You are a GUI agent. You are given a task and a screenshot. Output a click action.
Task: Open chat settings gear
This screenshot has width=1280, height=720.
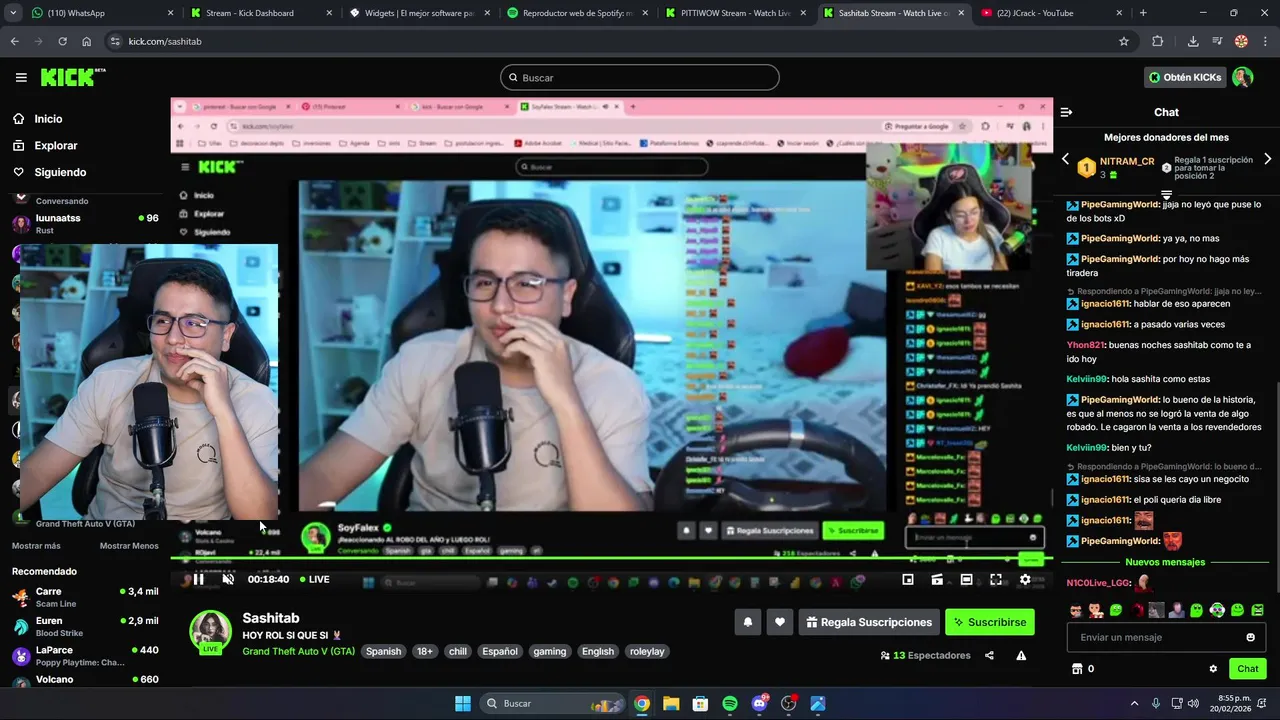[x=1213, y=669]
